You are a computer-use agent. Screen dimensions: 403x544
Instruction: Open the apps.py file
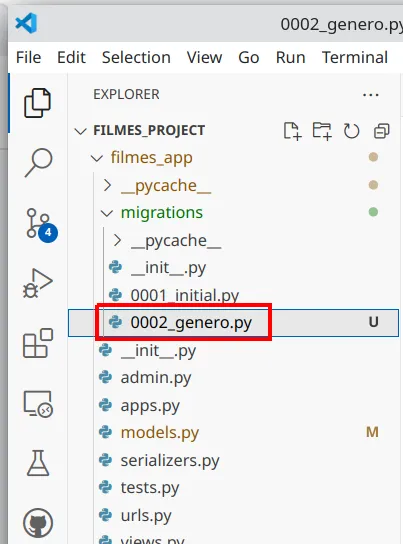point(150,405)
